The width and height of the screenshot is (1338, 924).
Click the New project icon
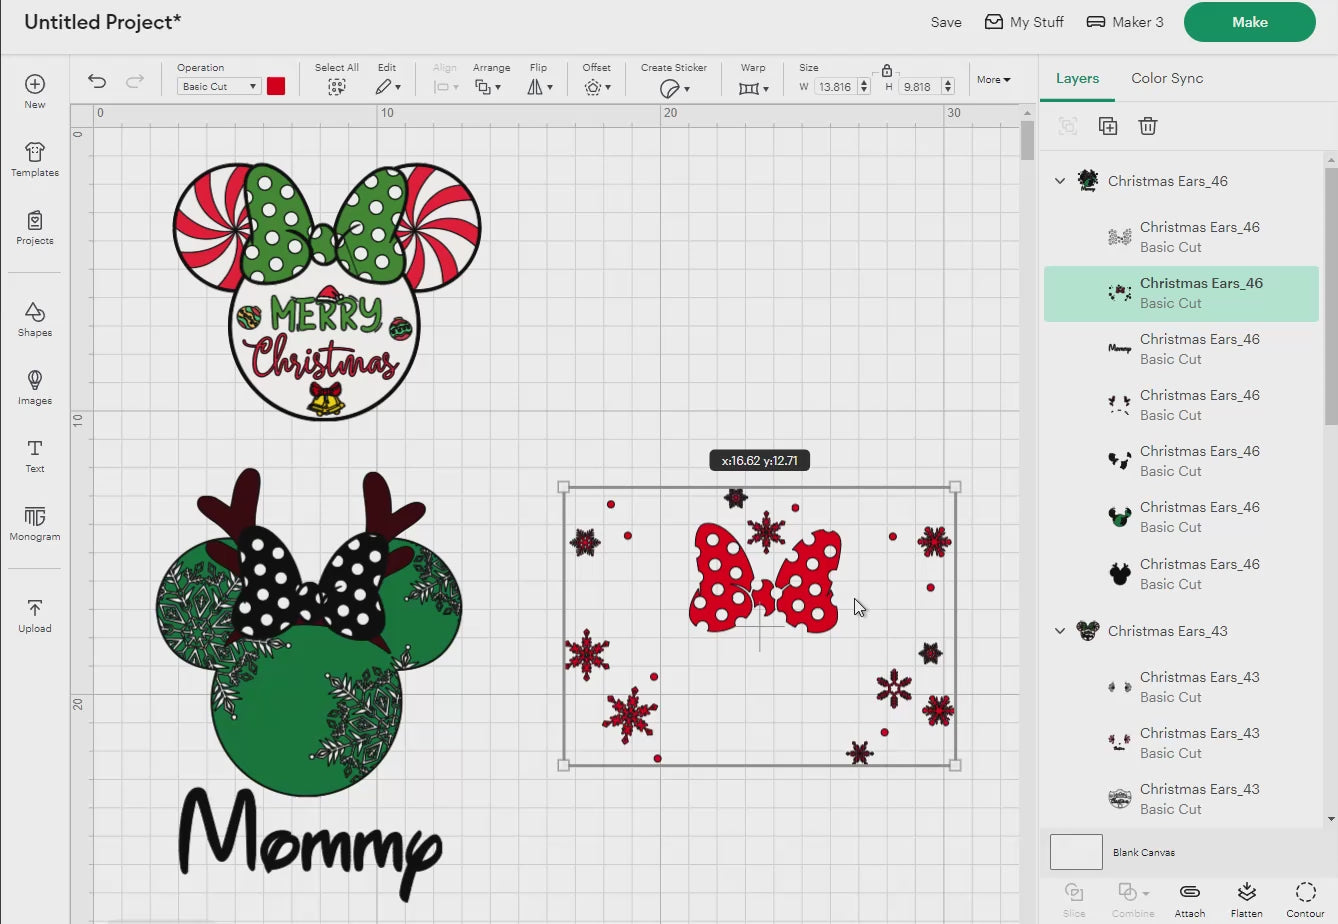(35, 91)
